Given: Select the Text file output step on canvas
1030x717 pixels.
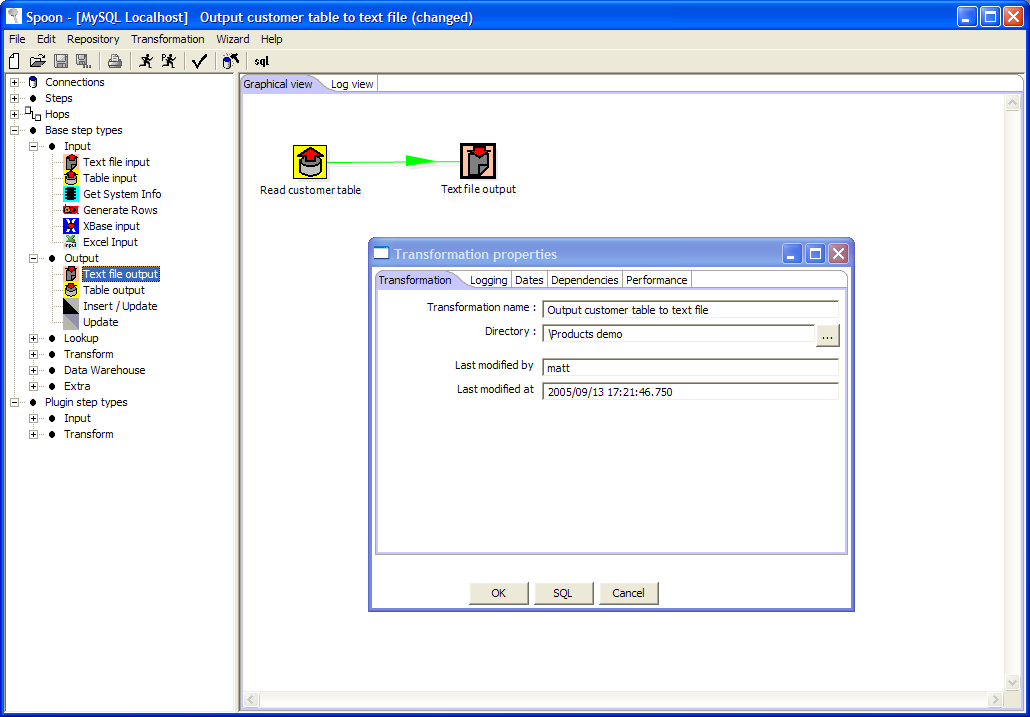Looking at the screenshot, I should [x=478, y=161].
